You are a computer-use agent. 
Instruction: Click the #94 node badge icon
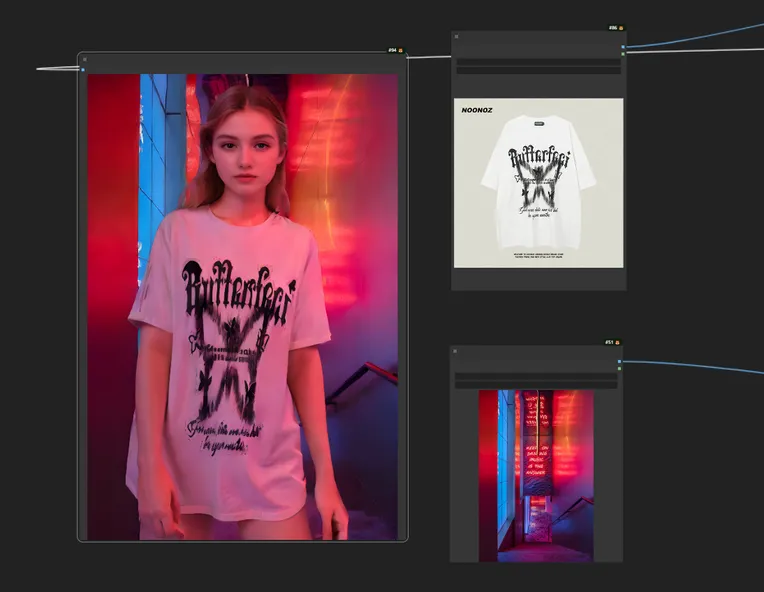[x=400, y=50]
